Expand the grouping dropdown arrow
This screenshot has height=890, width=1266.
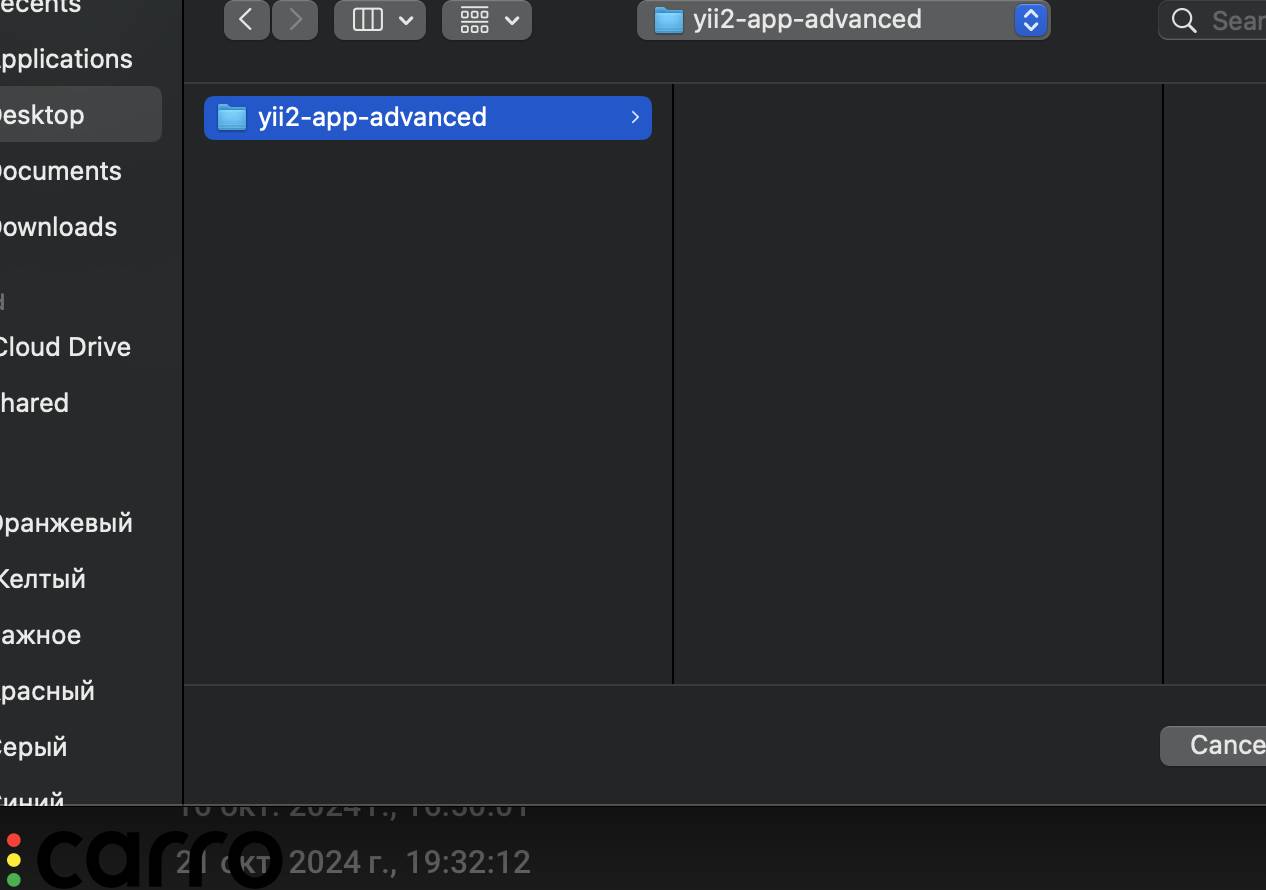512,20
